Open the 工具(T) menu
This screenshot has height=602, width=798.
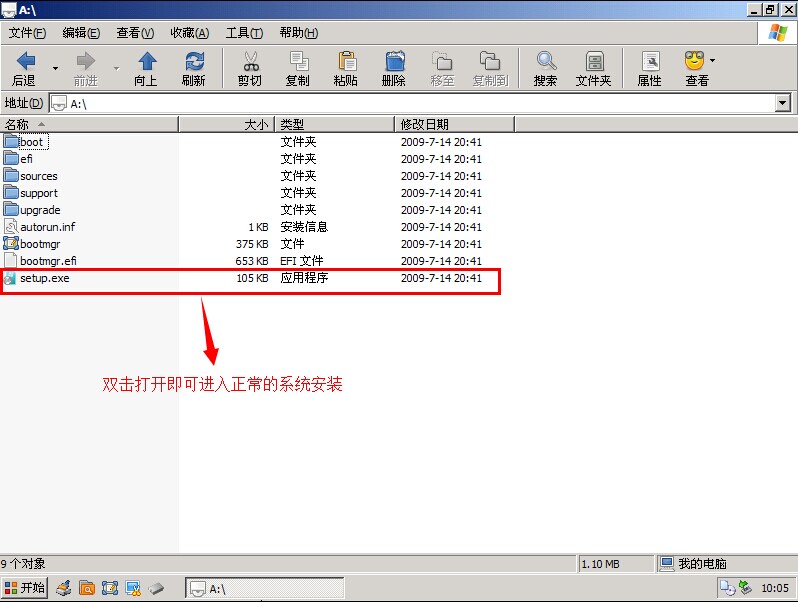[244, 33]
